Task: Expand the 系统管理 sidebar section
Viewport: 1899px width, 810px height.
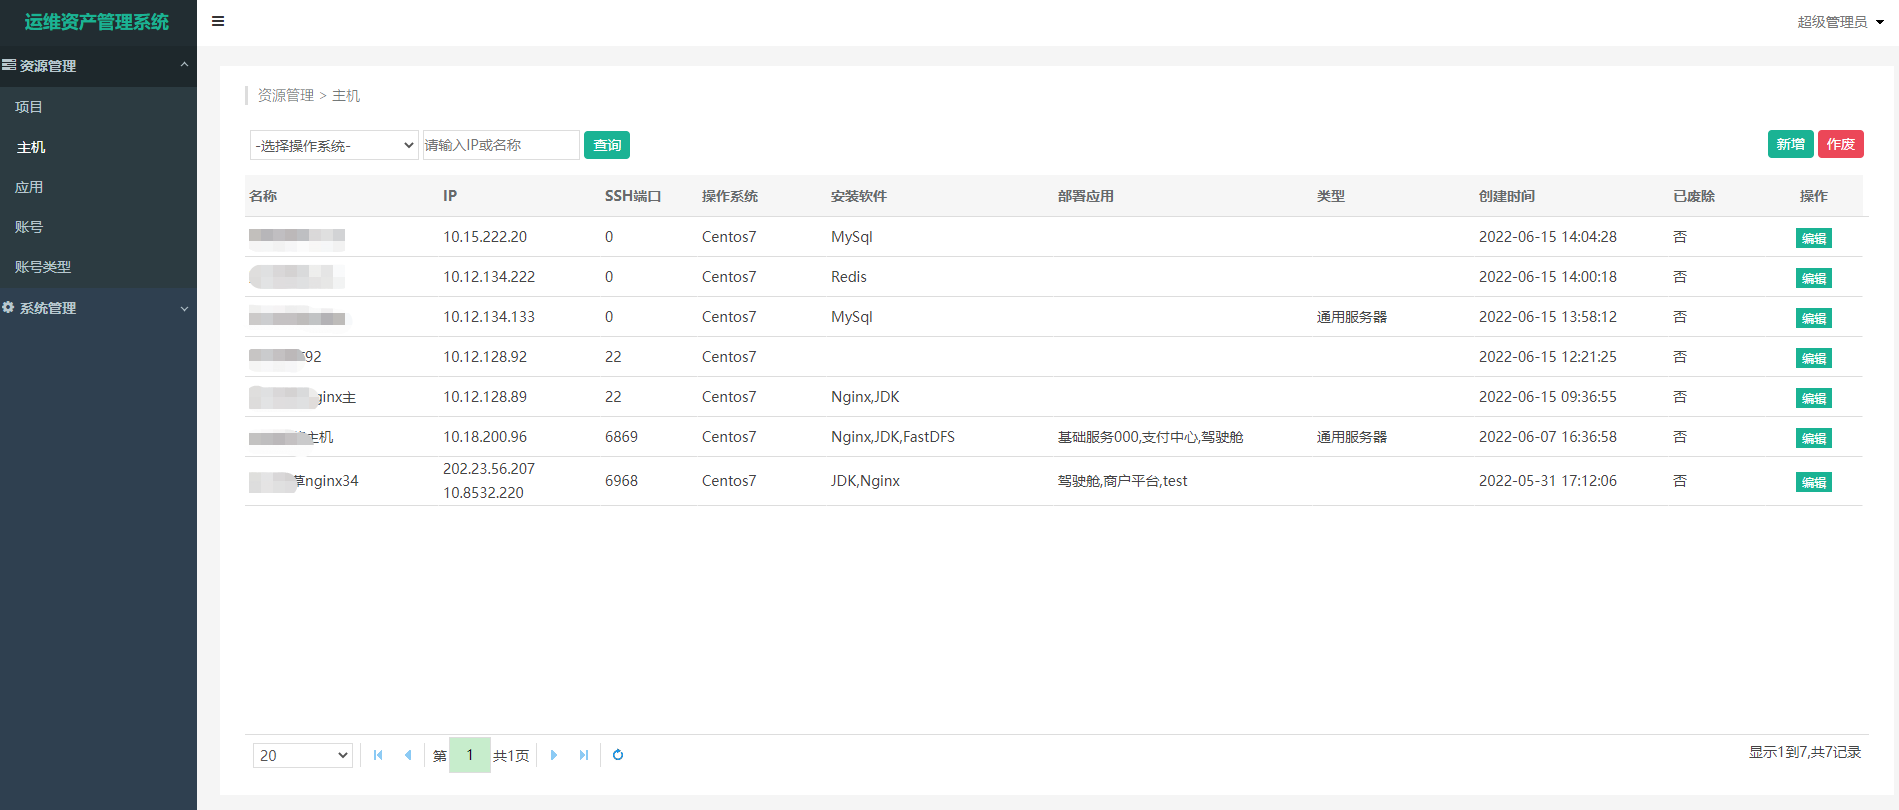Action: 184,308
